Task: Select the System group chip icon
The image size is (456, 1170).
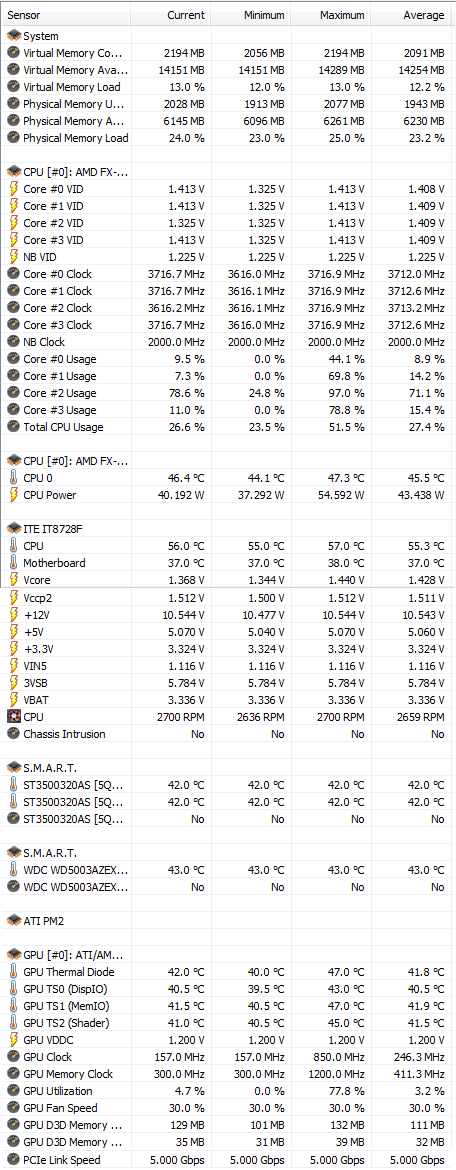Action: point(13,36)
